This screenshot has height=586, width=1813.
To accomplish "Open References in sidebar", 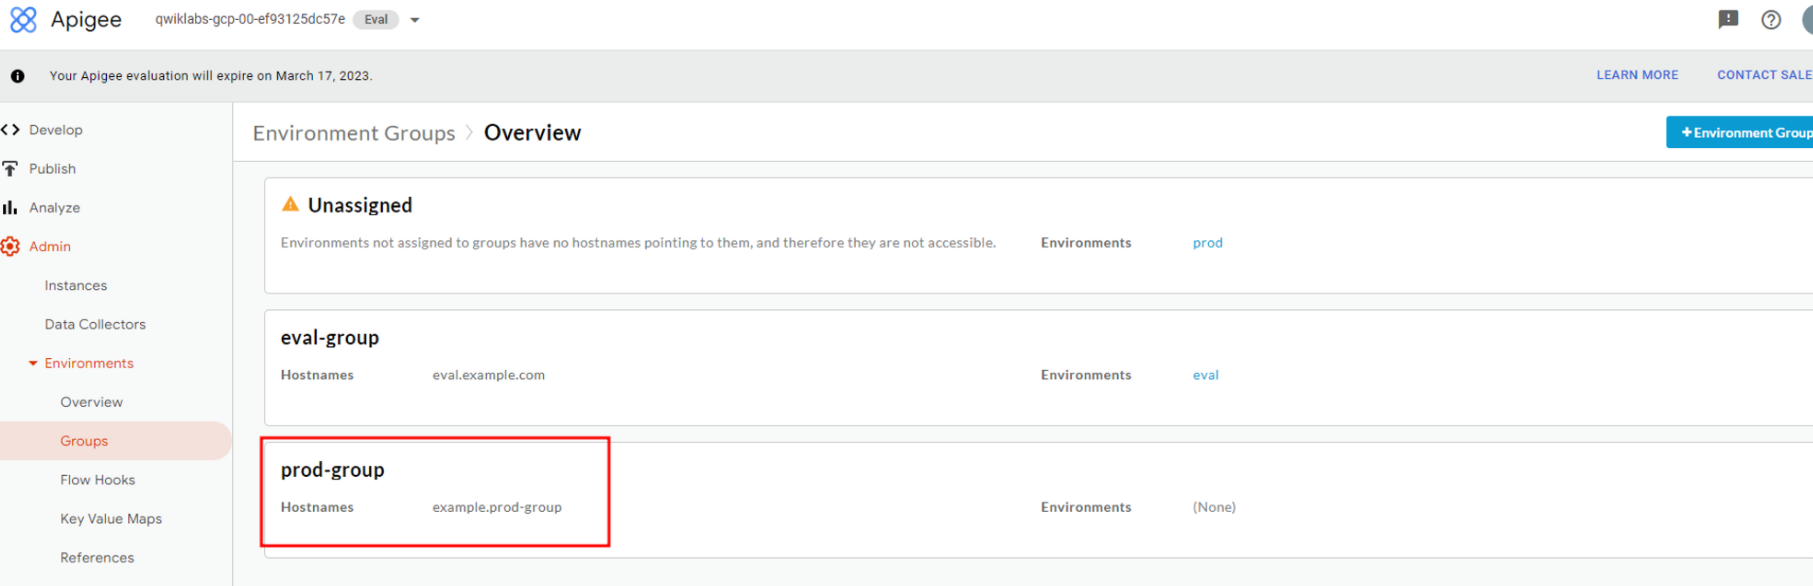I will click(x=97, y=558).
